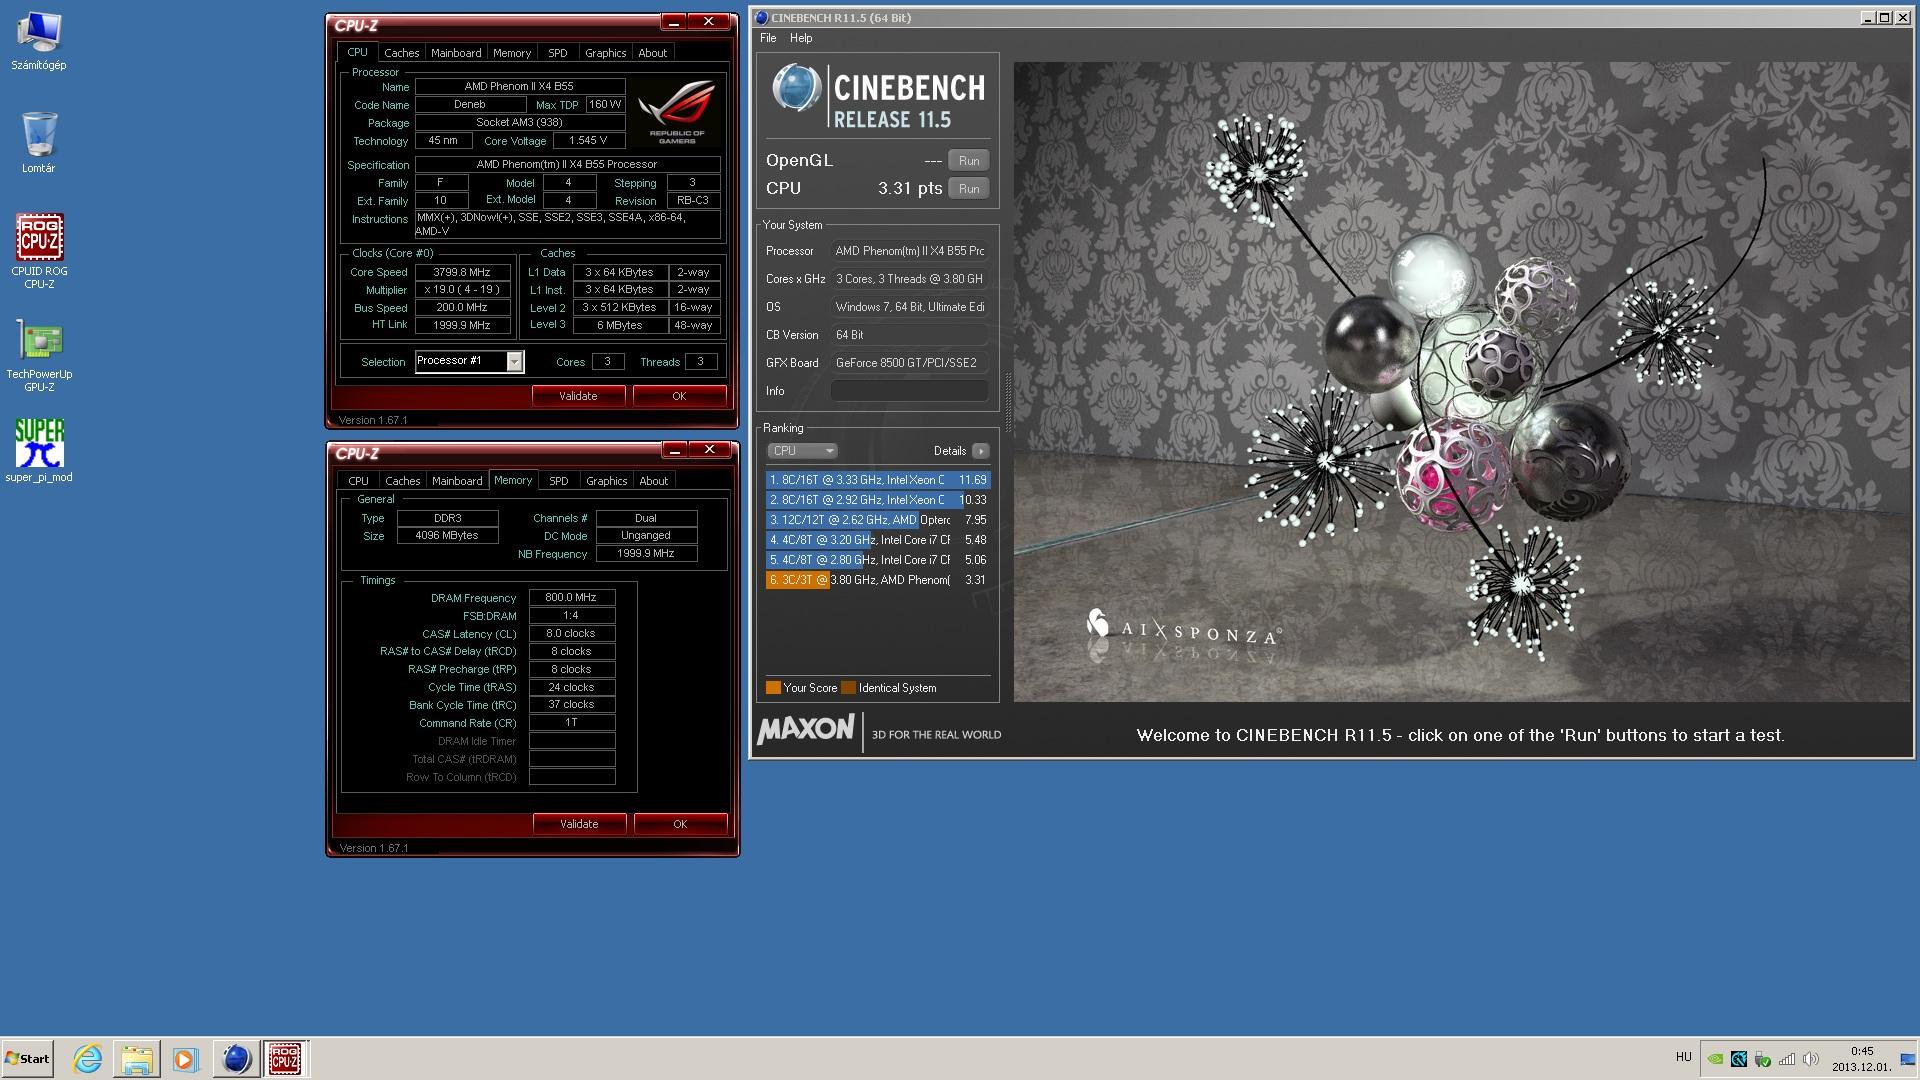
Task: Launch TechPowerUp GPU-Z desktop shortcut
Action: pos(39,355)
